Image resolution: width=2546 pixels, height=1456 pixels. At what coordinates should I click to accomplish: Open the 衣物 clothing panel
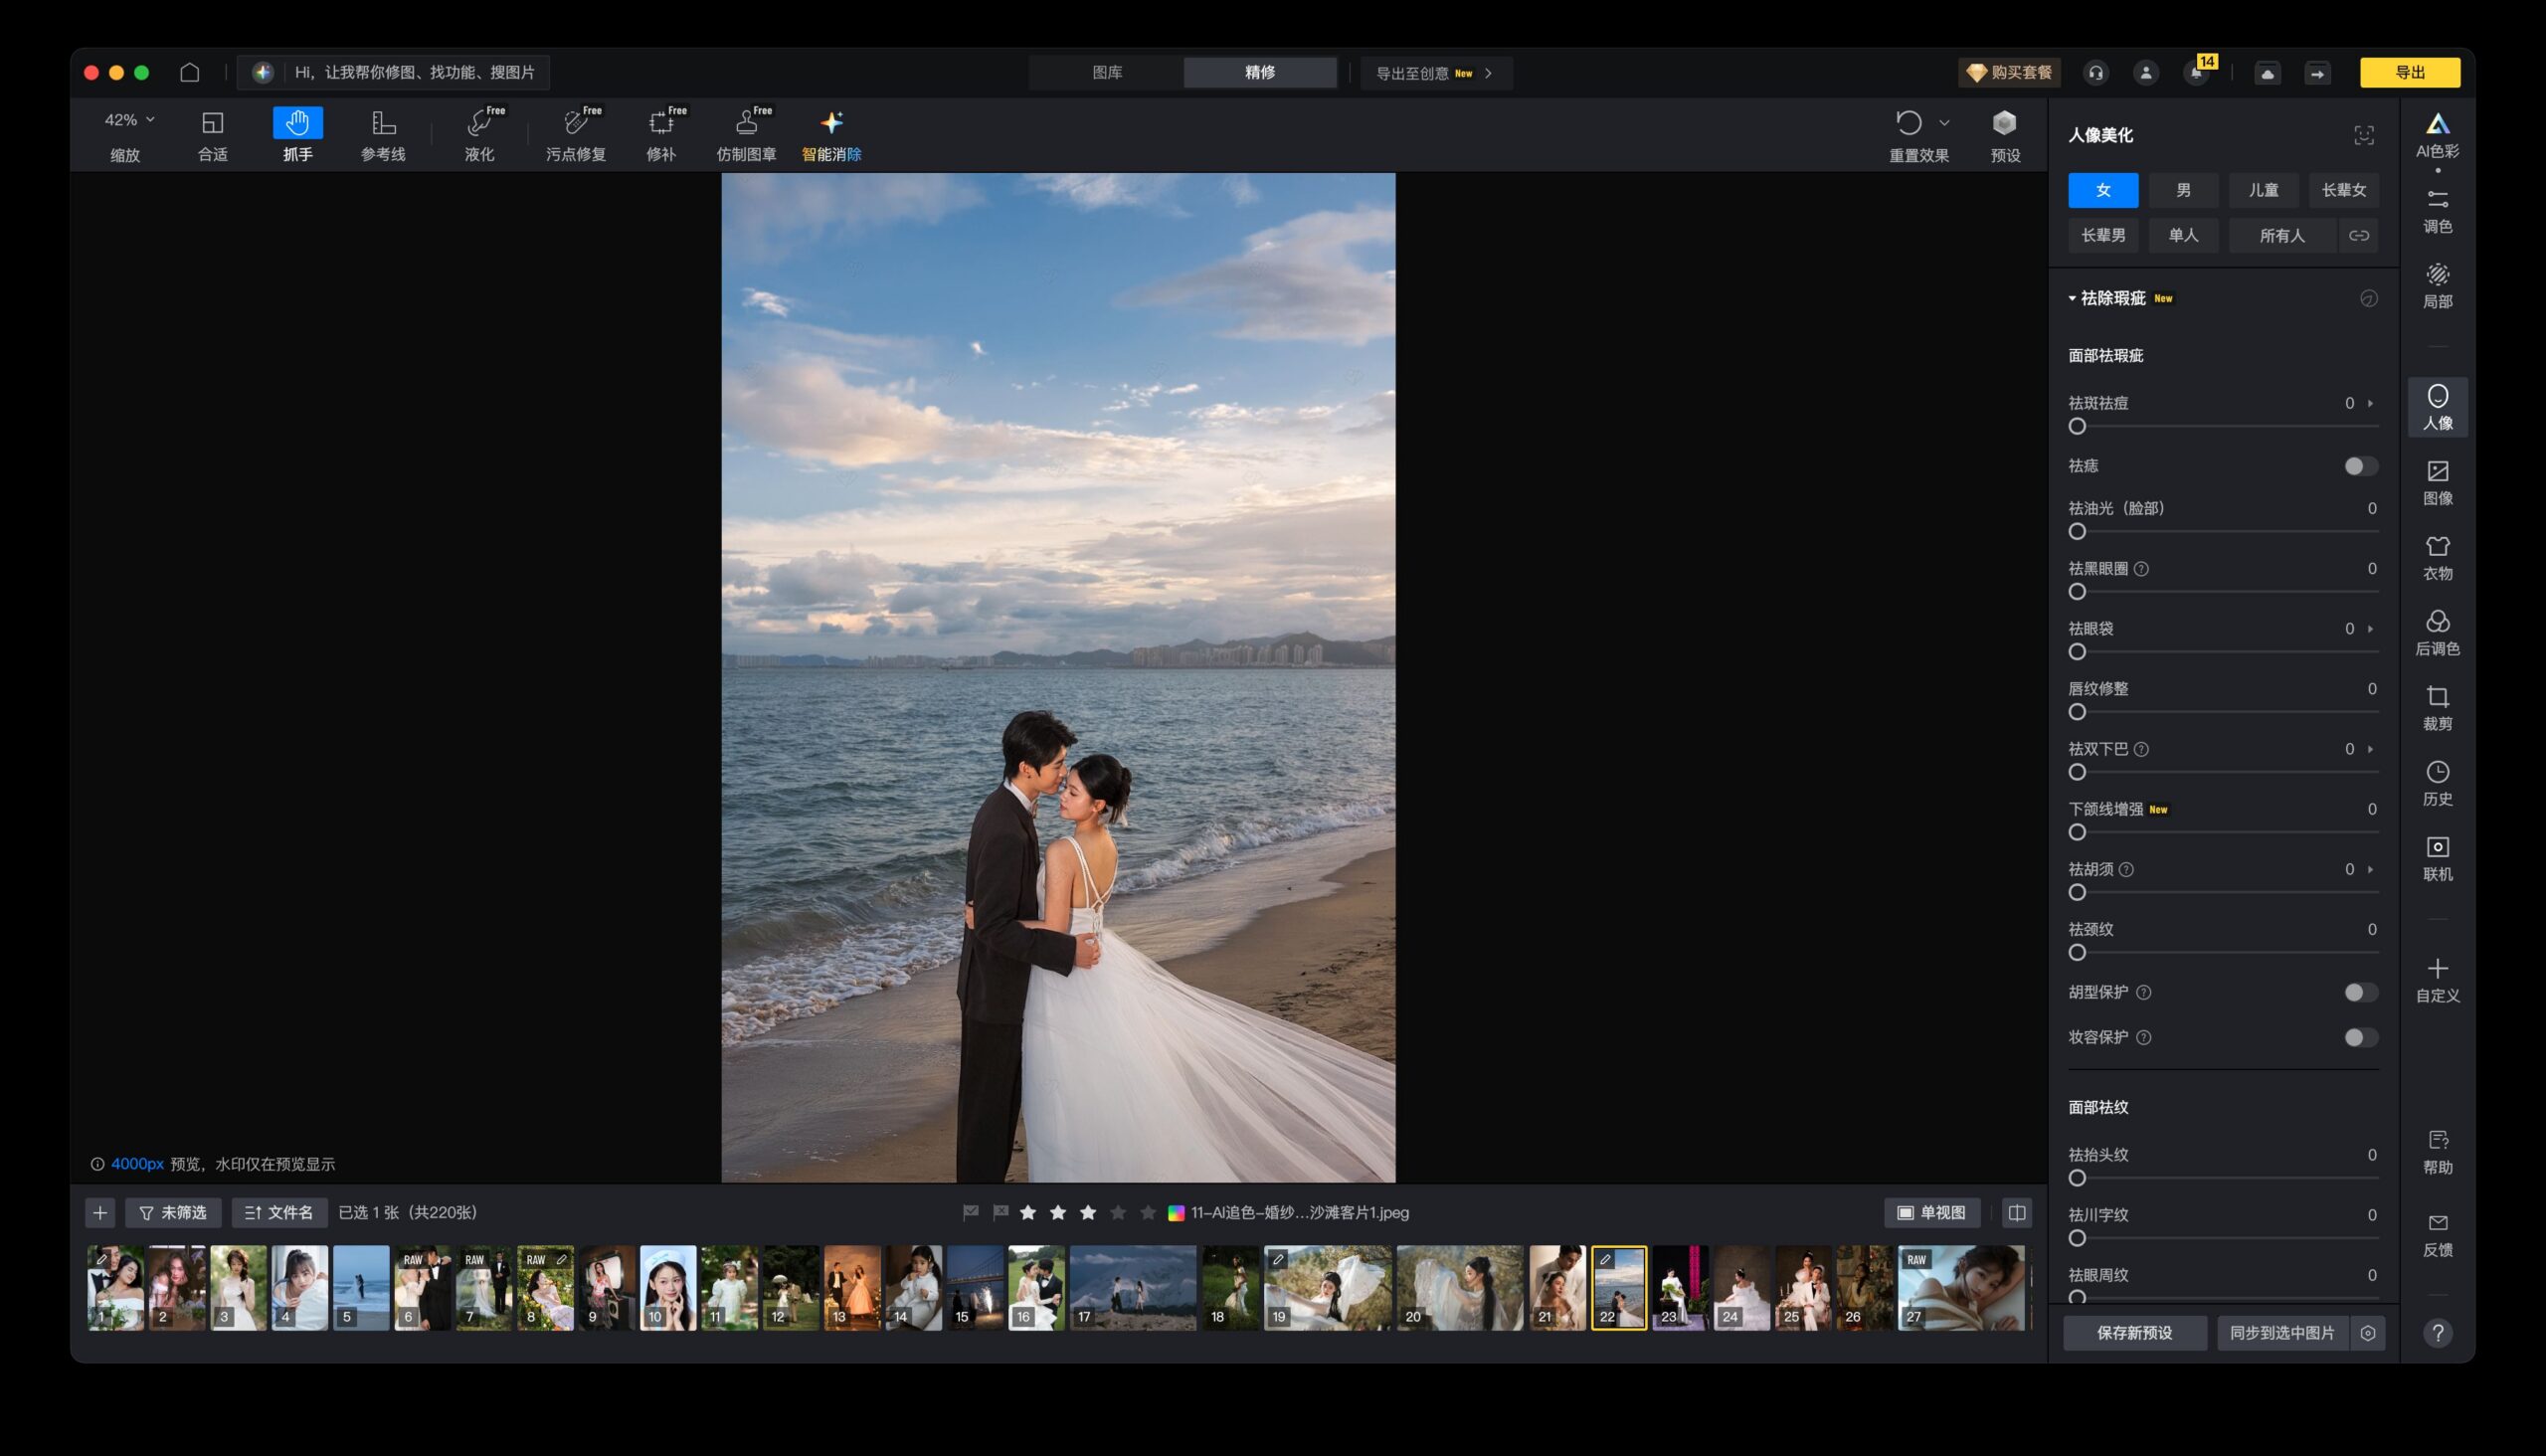click(x=2437, y=557)
